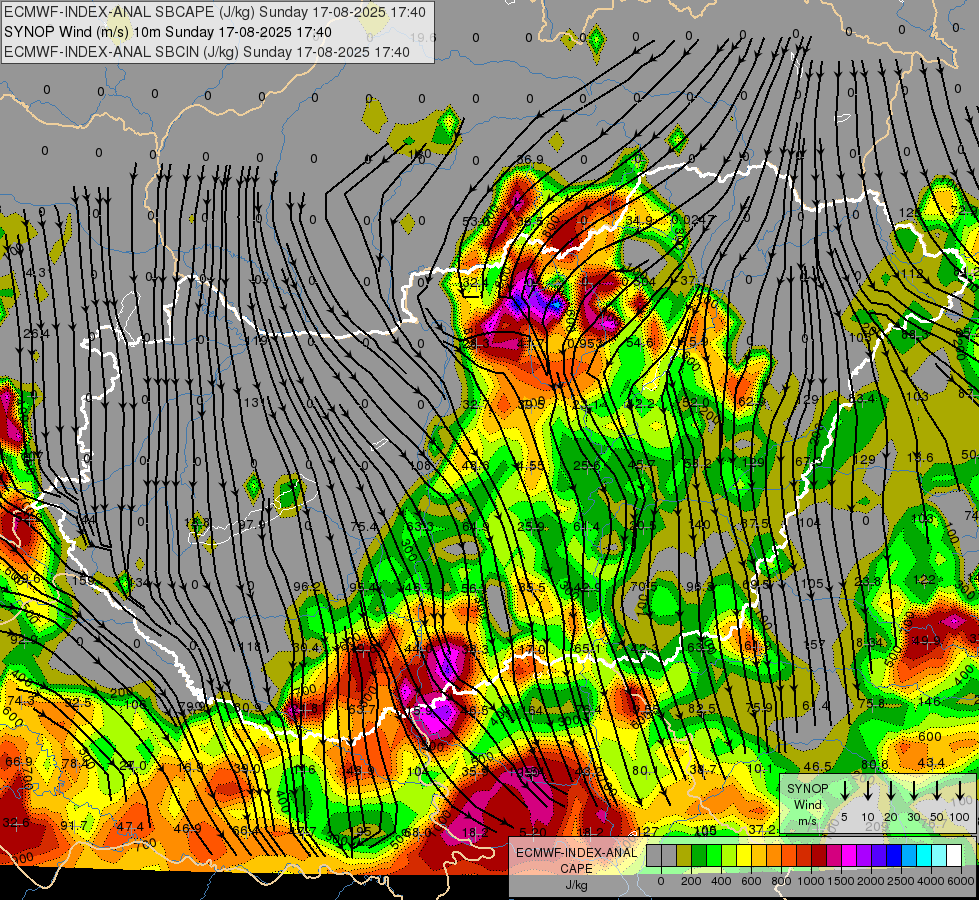The height and width of the screenshot is (900, 979).
Task: Click the '112' station value on the map
Action: [912, 274]
